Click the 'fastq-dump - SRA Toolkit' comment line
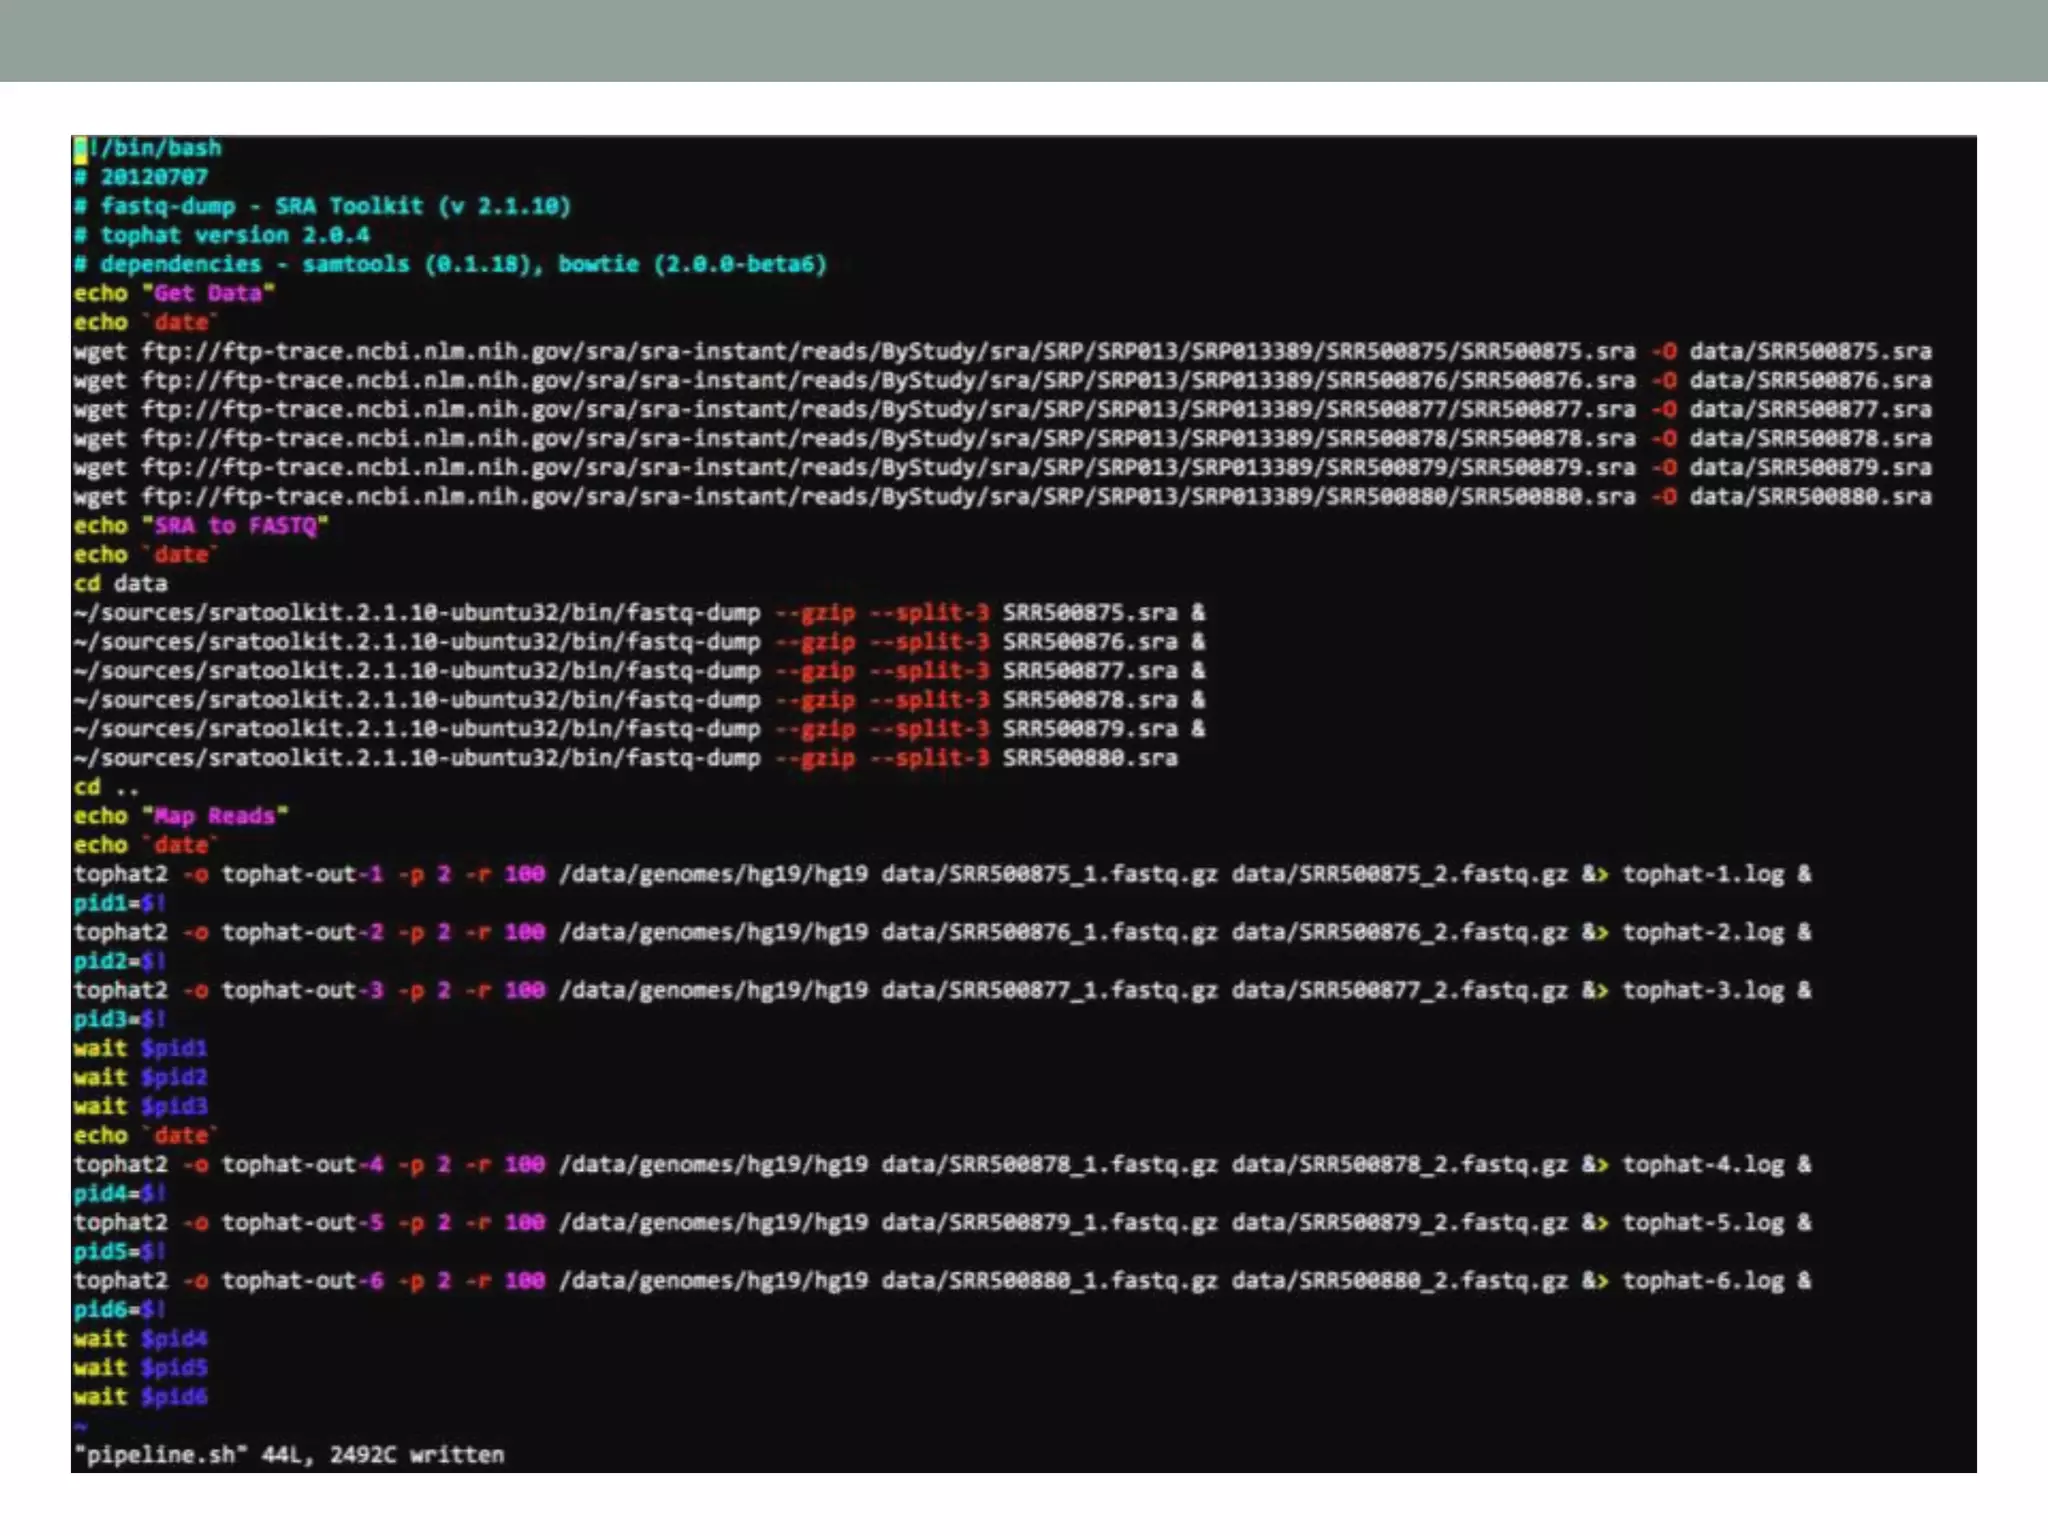 (322, 206)
